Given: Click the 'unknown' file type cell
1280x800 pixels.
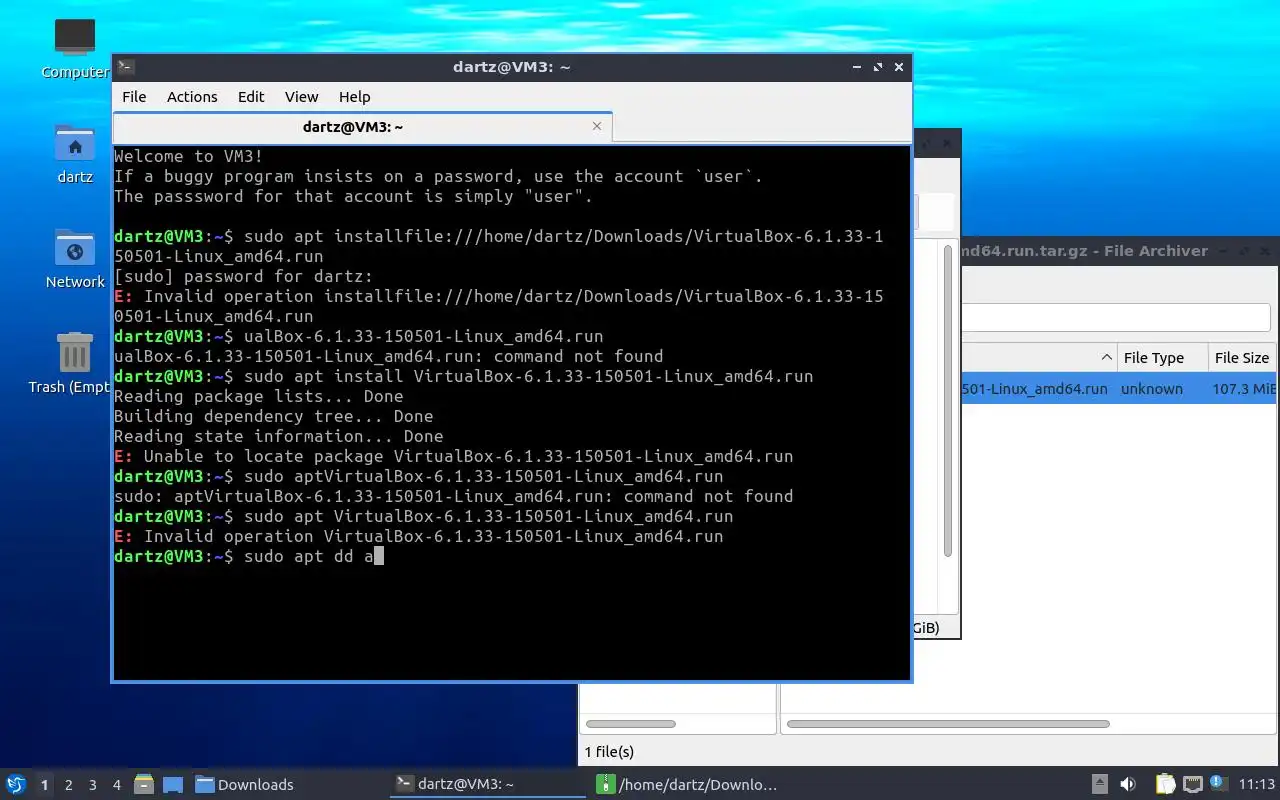Looking at the screenshot, I should 1152,389.
